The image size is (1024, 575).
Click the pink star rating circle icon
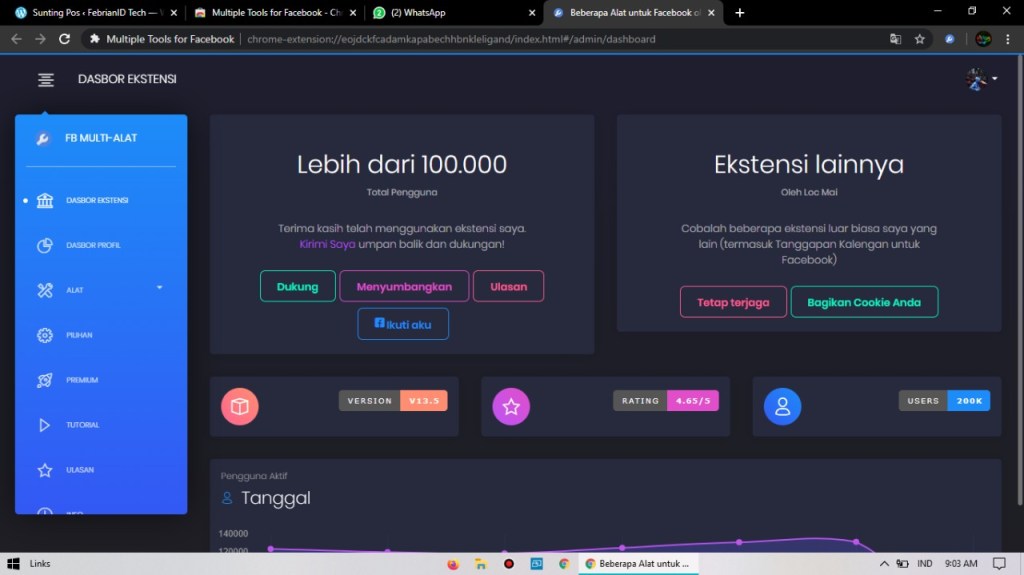511,406
